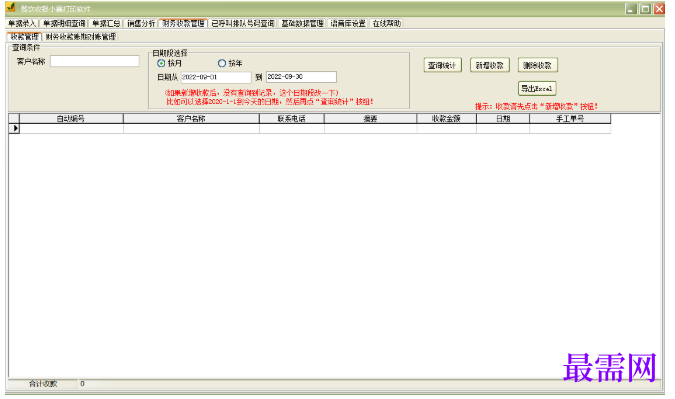The width and height of the screenshot is (675, 399).
Task: Open the 在线帮助 tab
Action: tap(387, 23)
